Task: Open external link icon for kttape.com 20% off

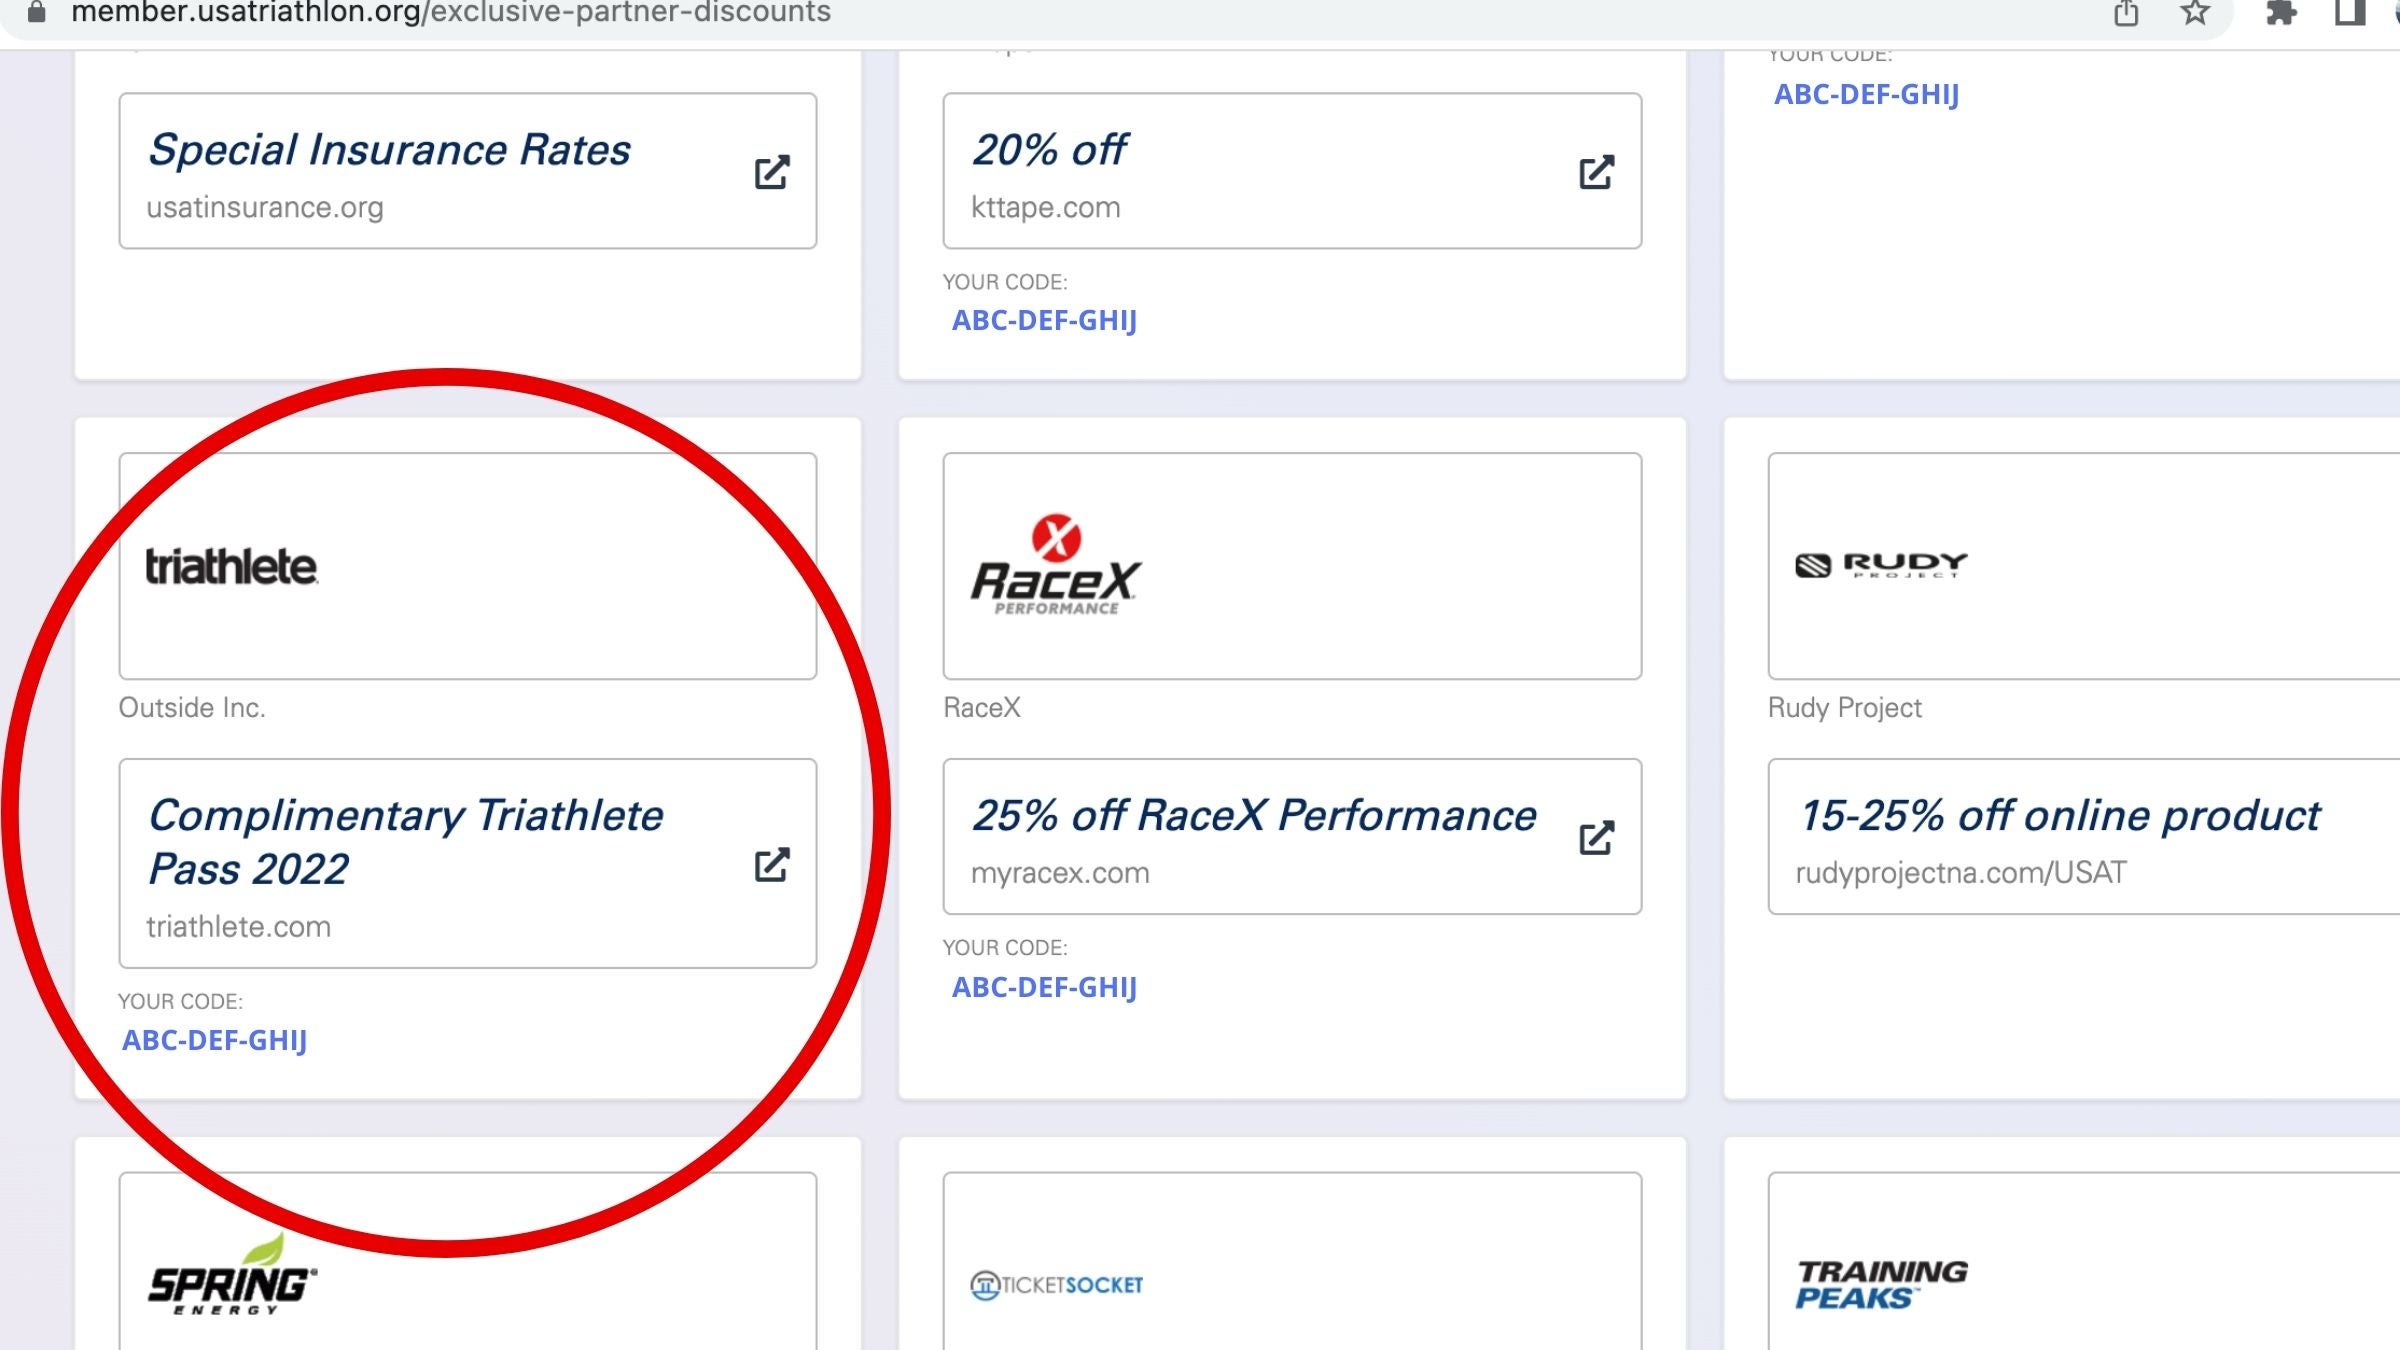Action: 1596,172
